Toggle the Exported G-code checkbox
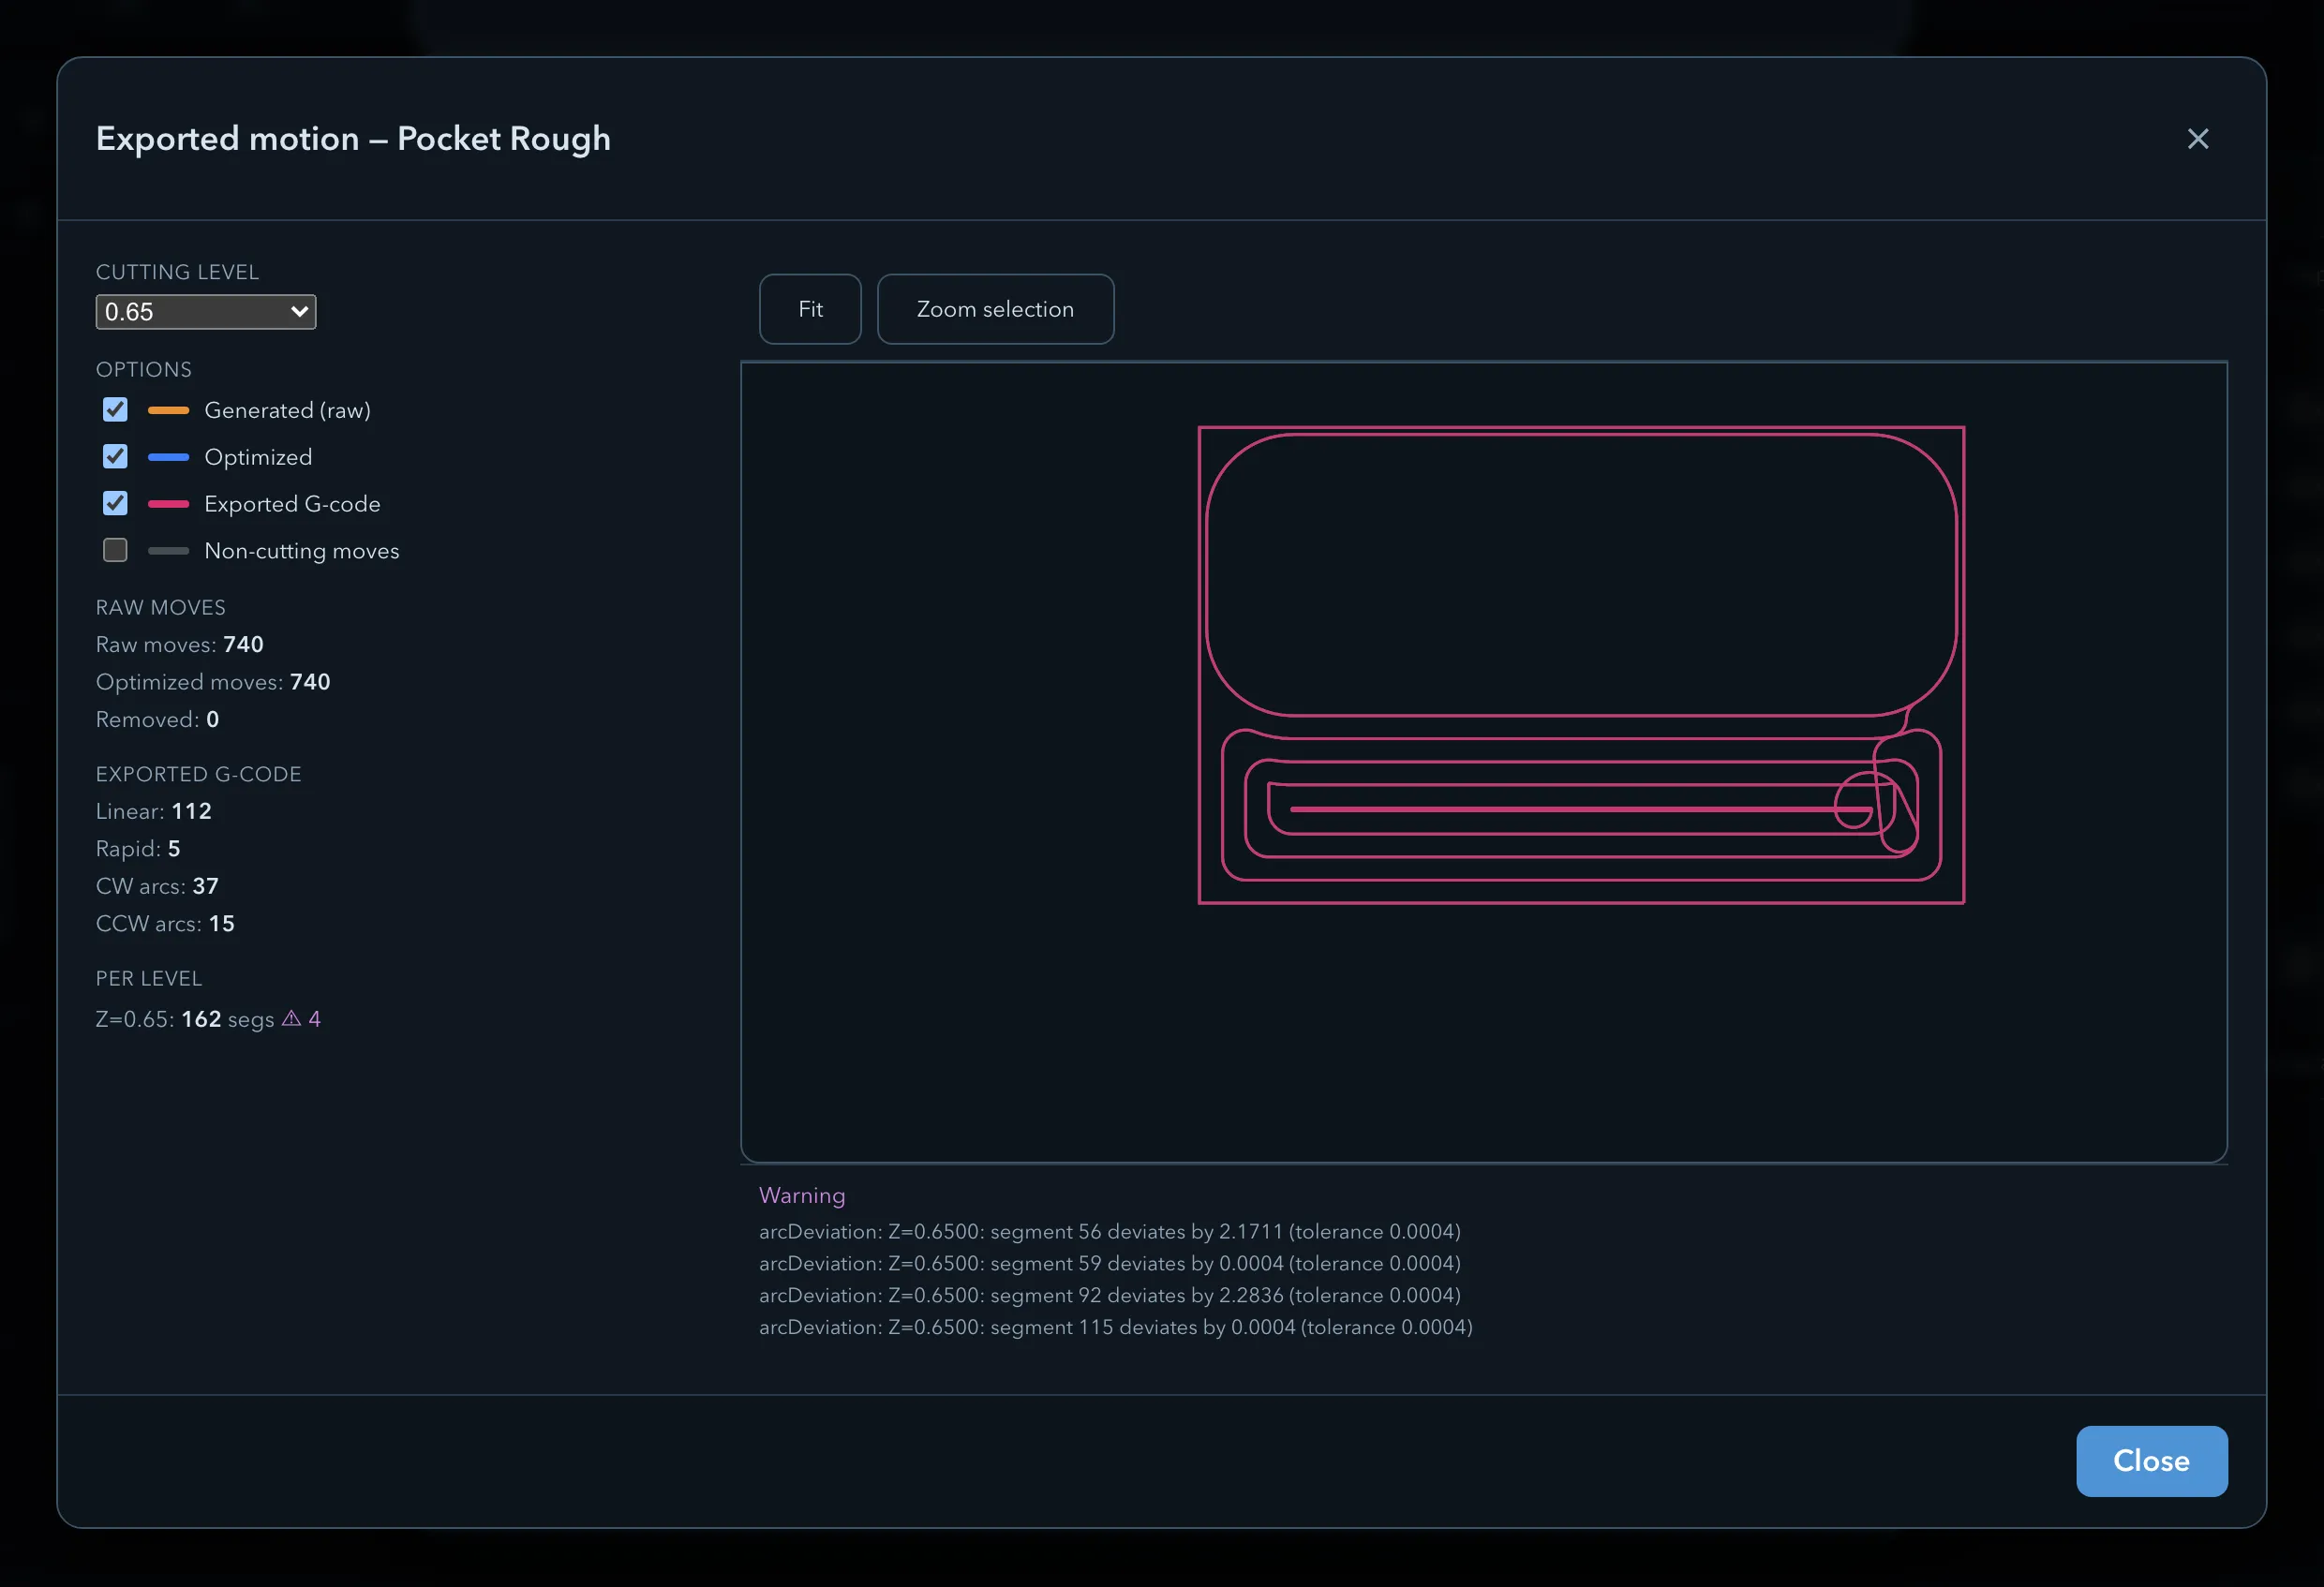 coord(115,504)
